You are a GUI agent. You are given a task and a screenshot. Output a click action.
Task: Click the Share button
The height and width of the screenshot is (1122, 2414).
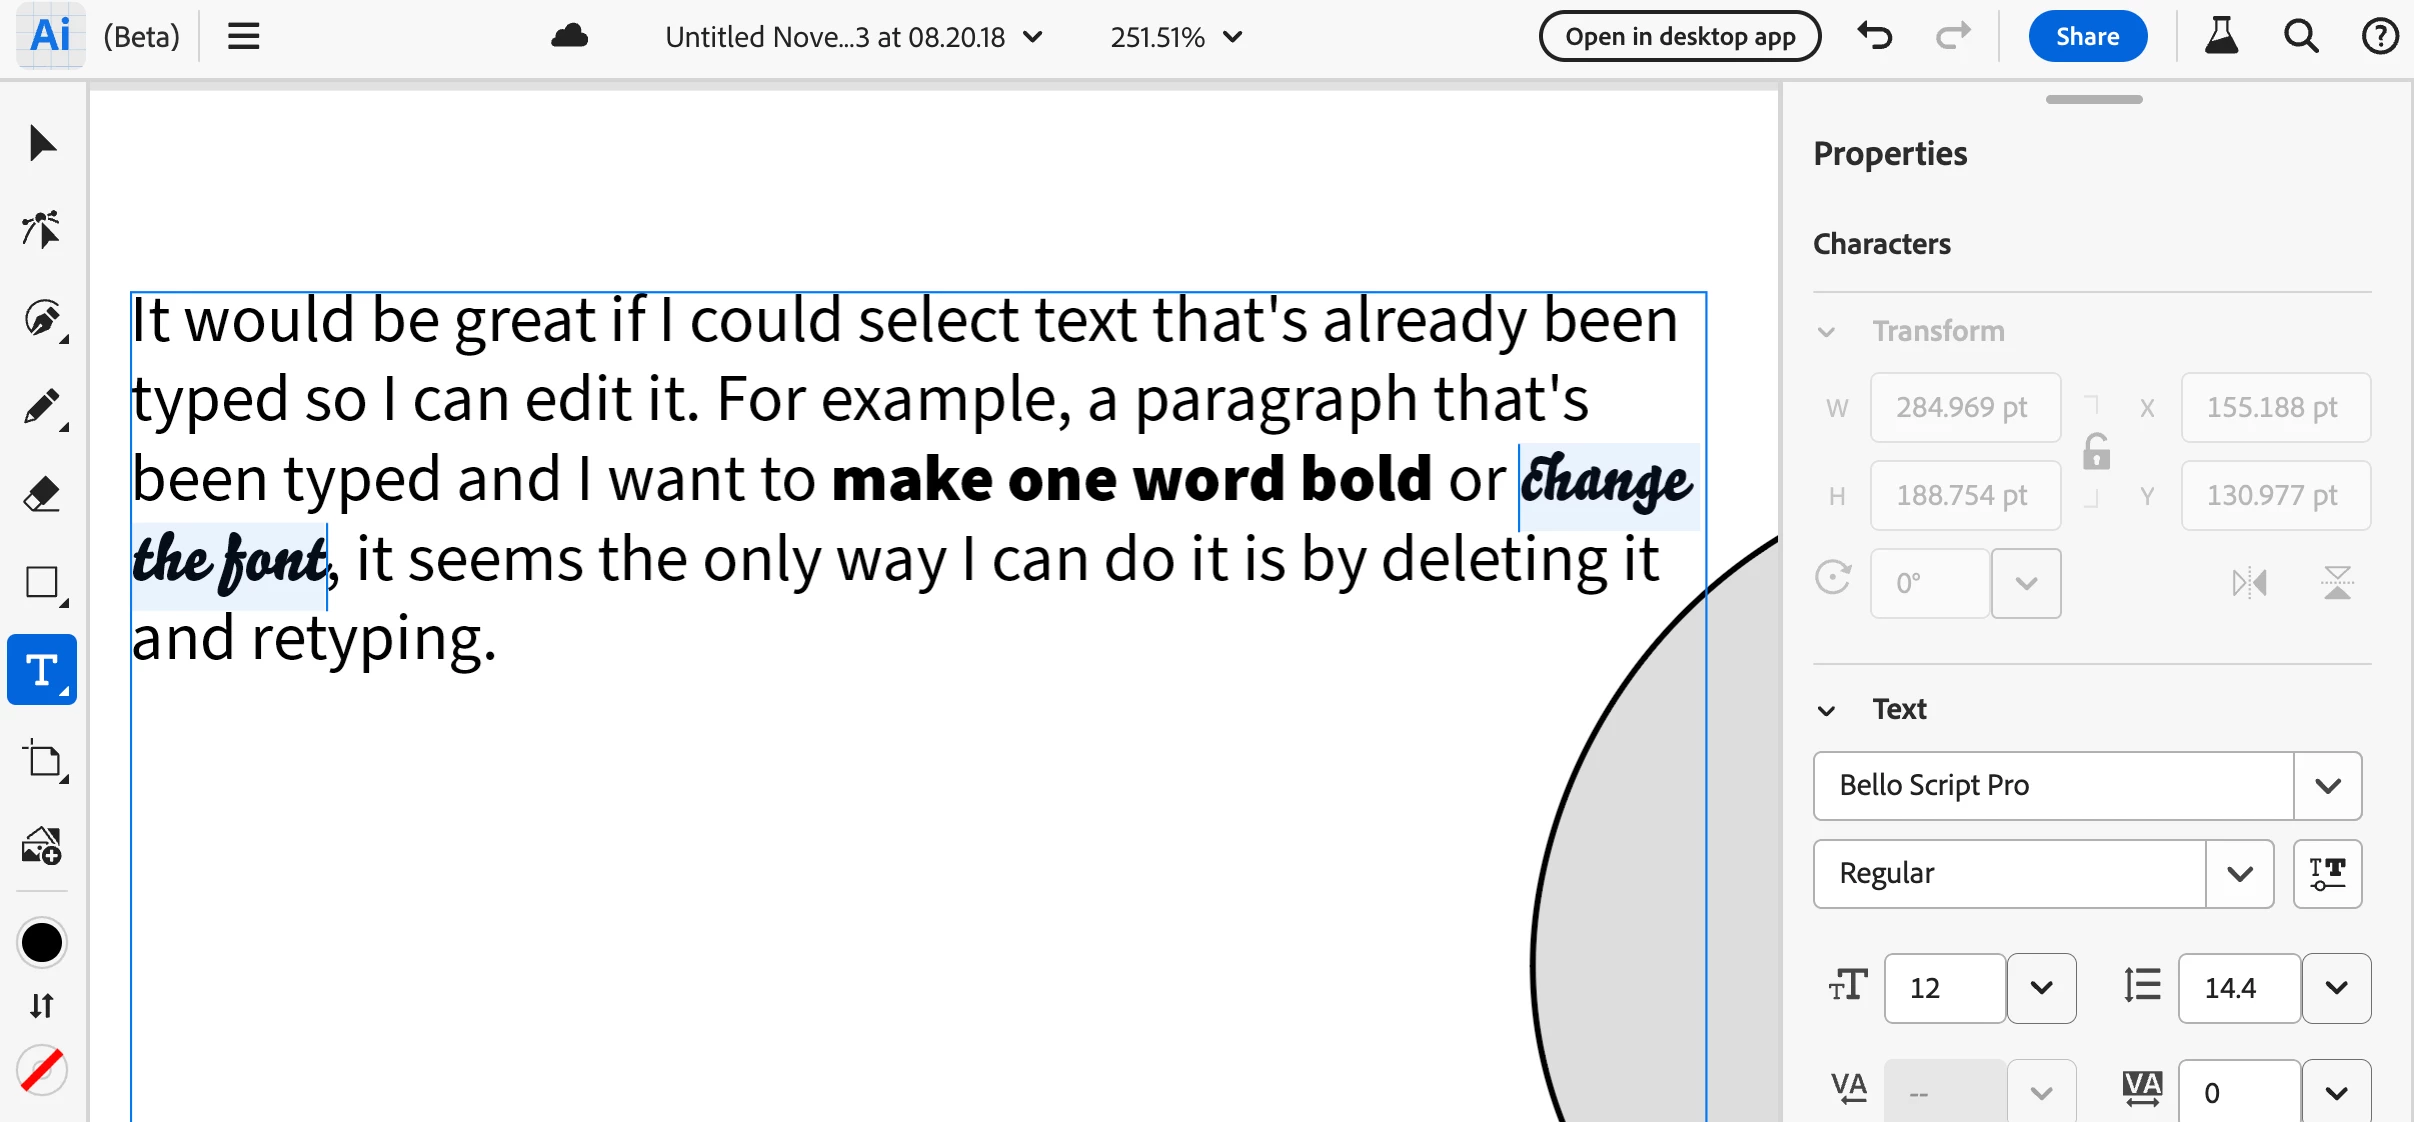(x=2087, y=37)
